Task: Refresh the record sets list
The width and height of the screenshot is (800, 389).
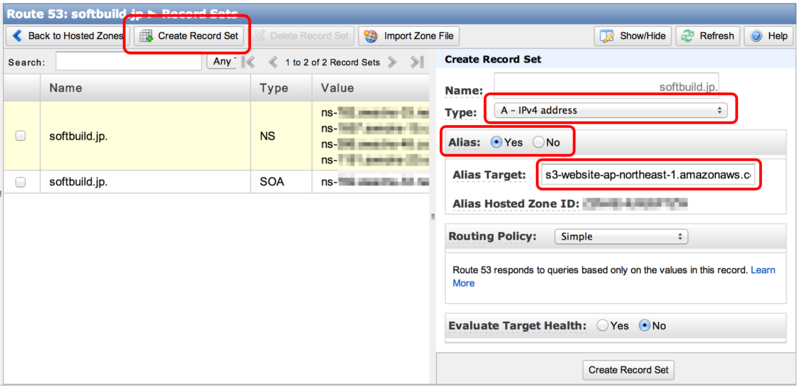Action: 708,36
